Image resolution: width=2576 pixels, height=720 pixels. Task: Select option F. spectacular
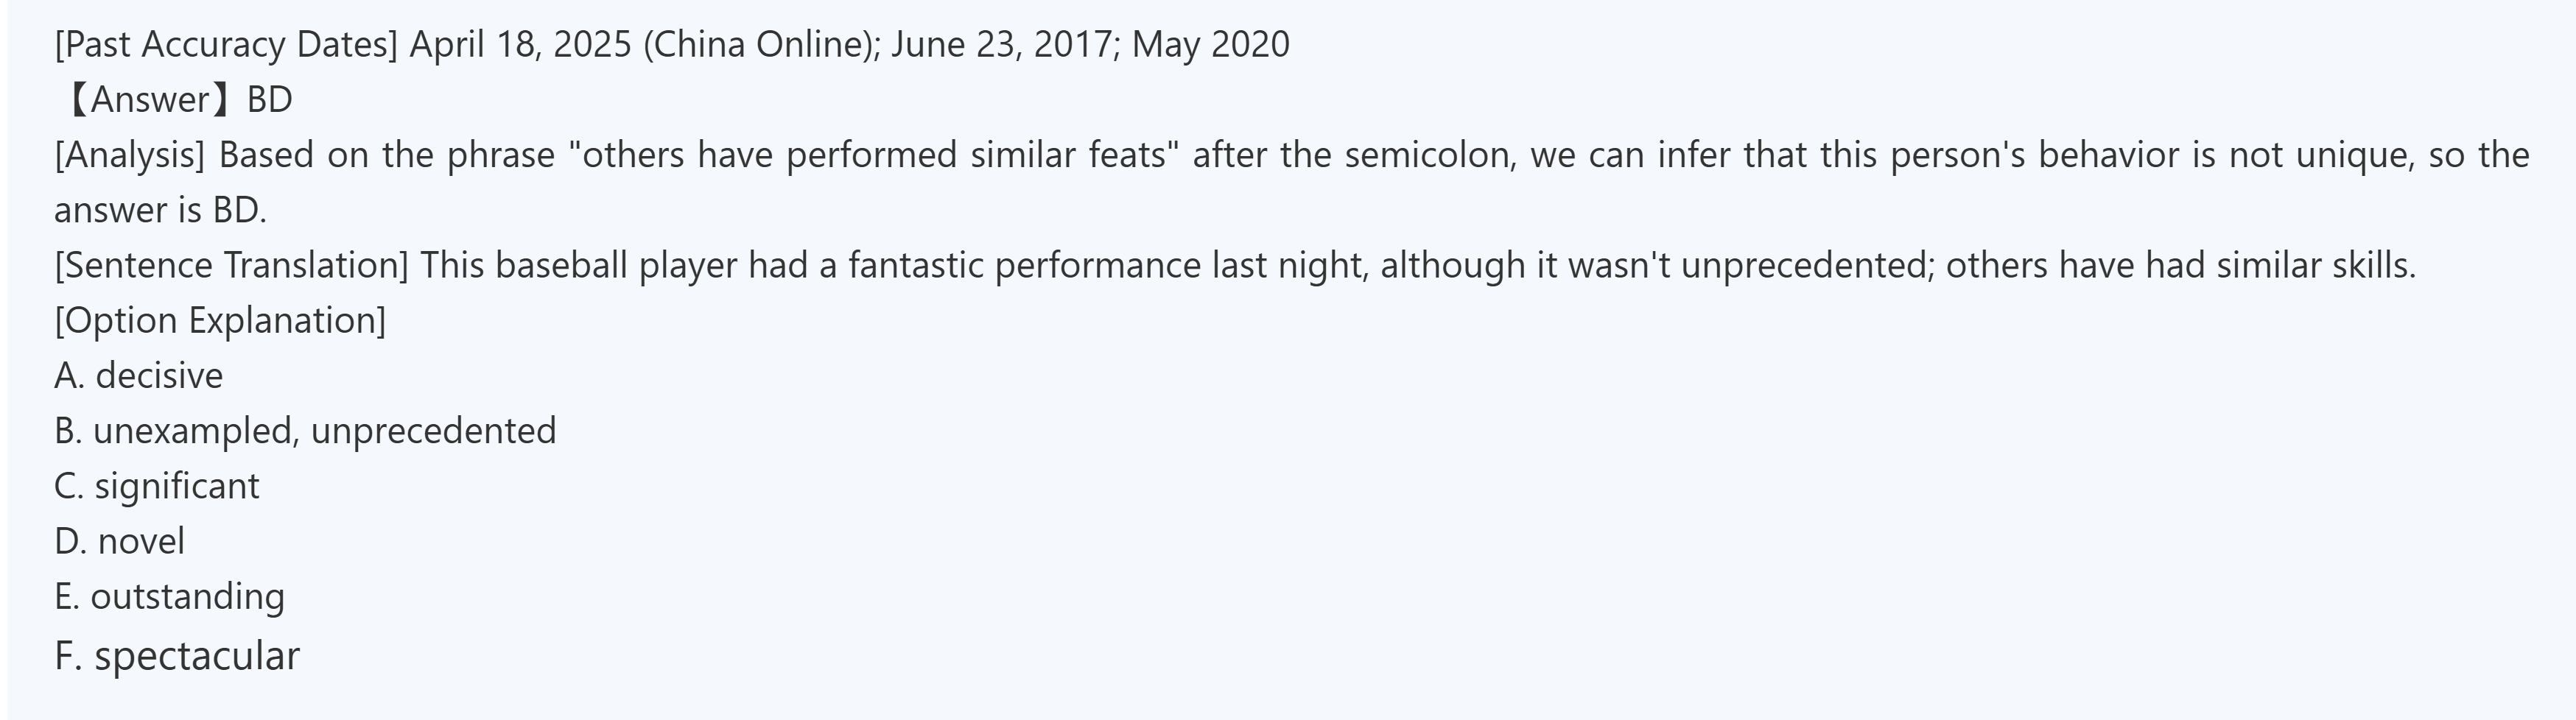click(x=177, y=656)
